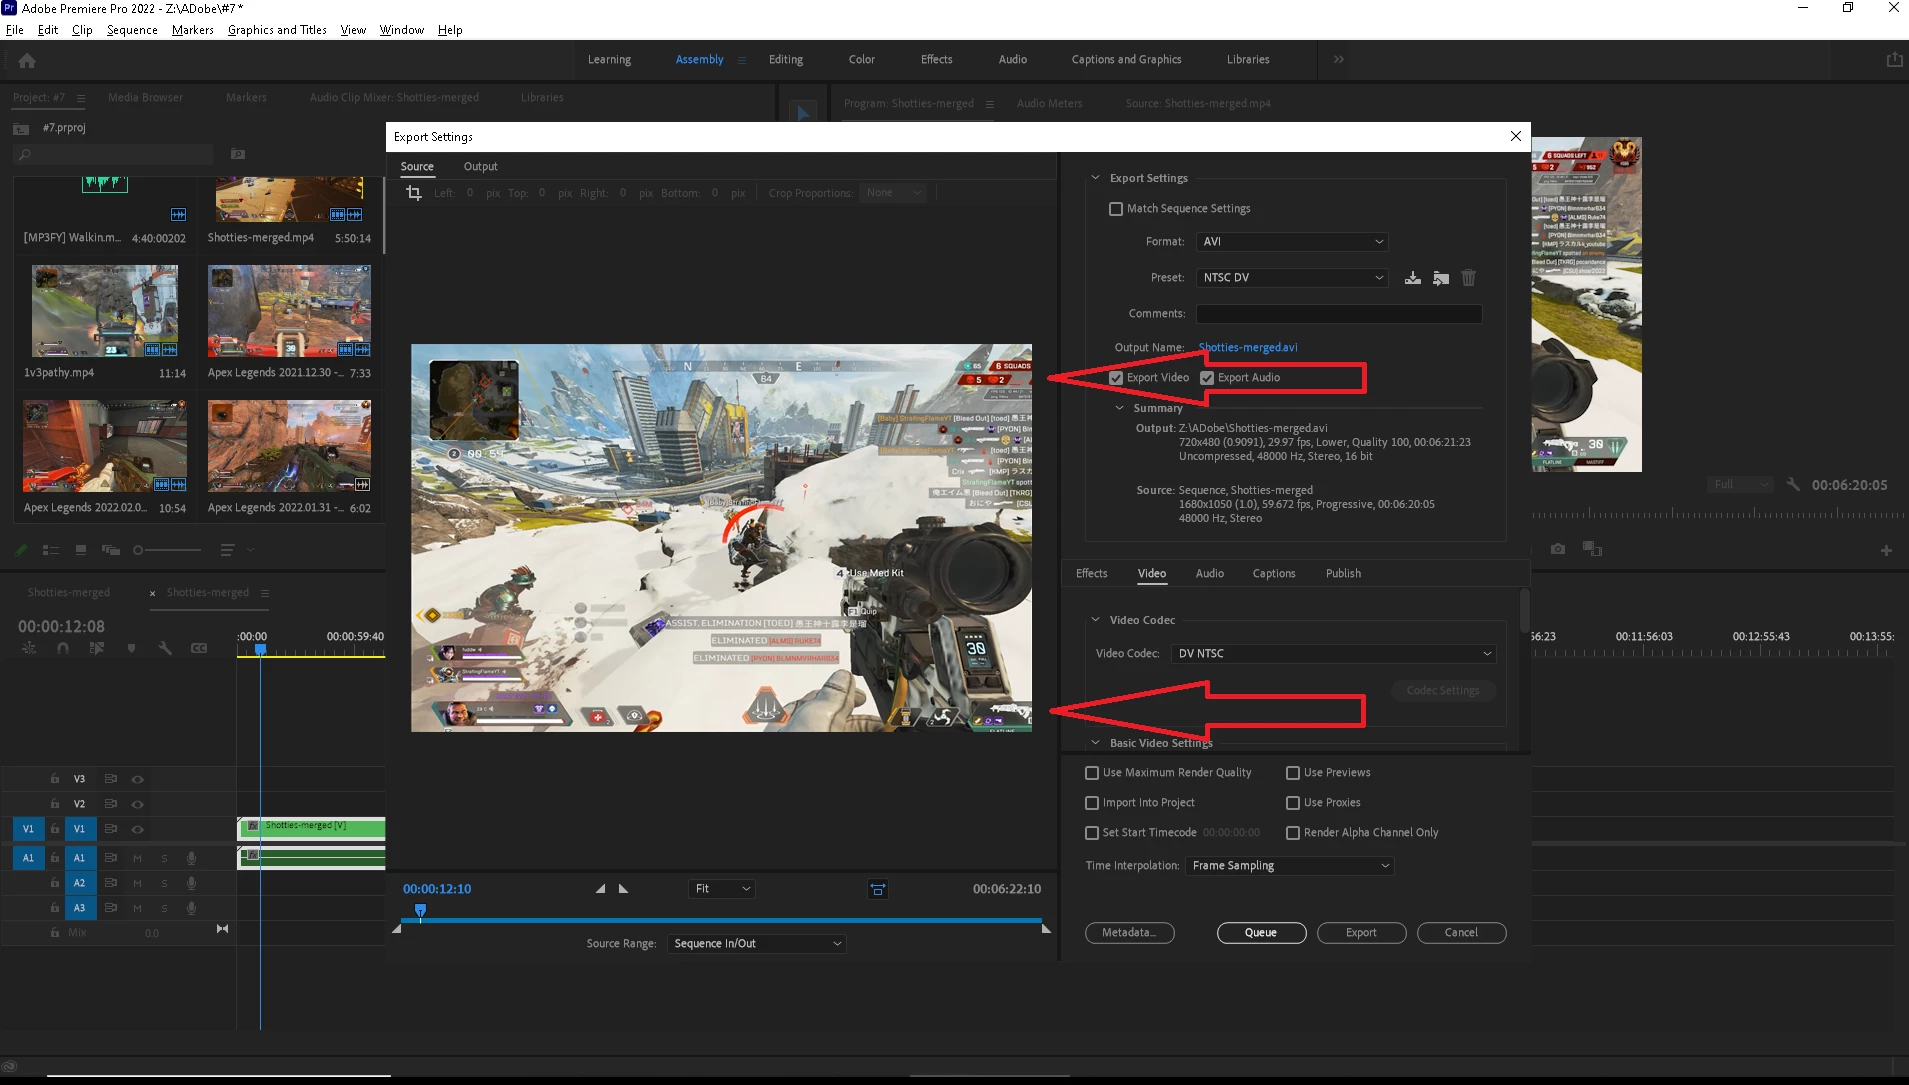
Task: Open the Fit zoom level dropdown
Action: pyautogui.click(x=721, y=889)
